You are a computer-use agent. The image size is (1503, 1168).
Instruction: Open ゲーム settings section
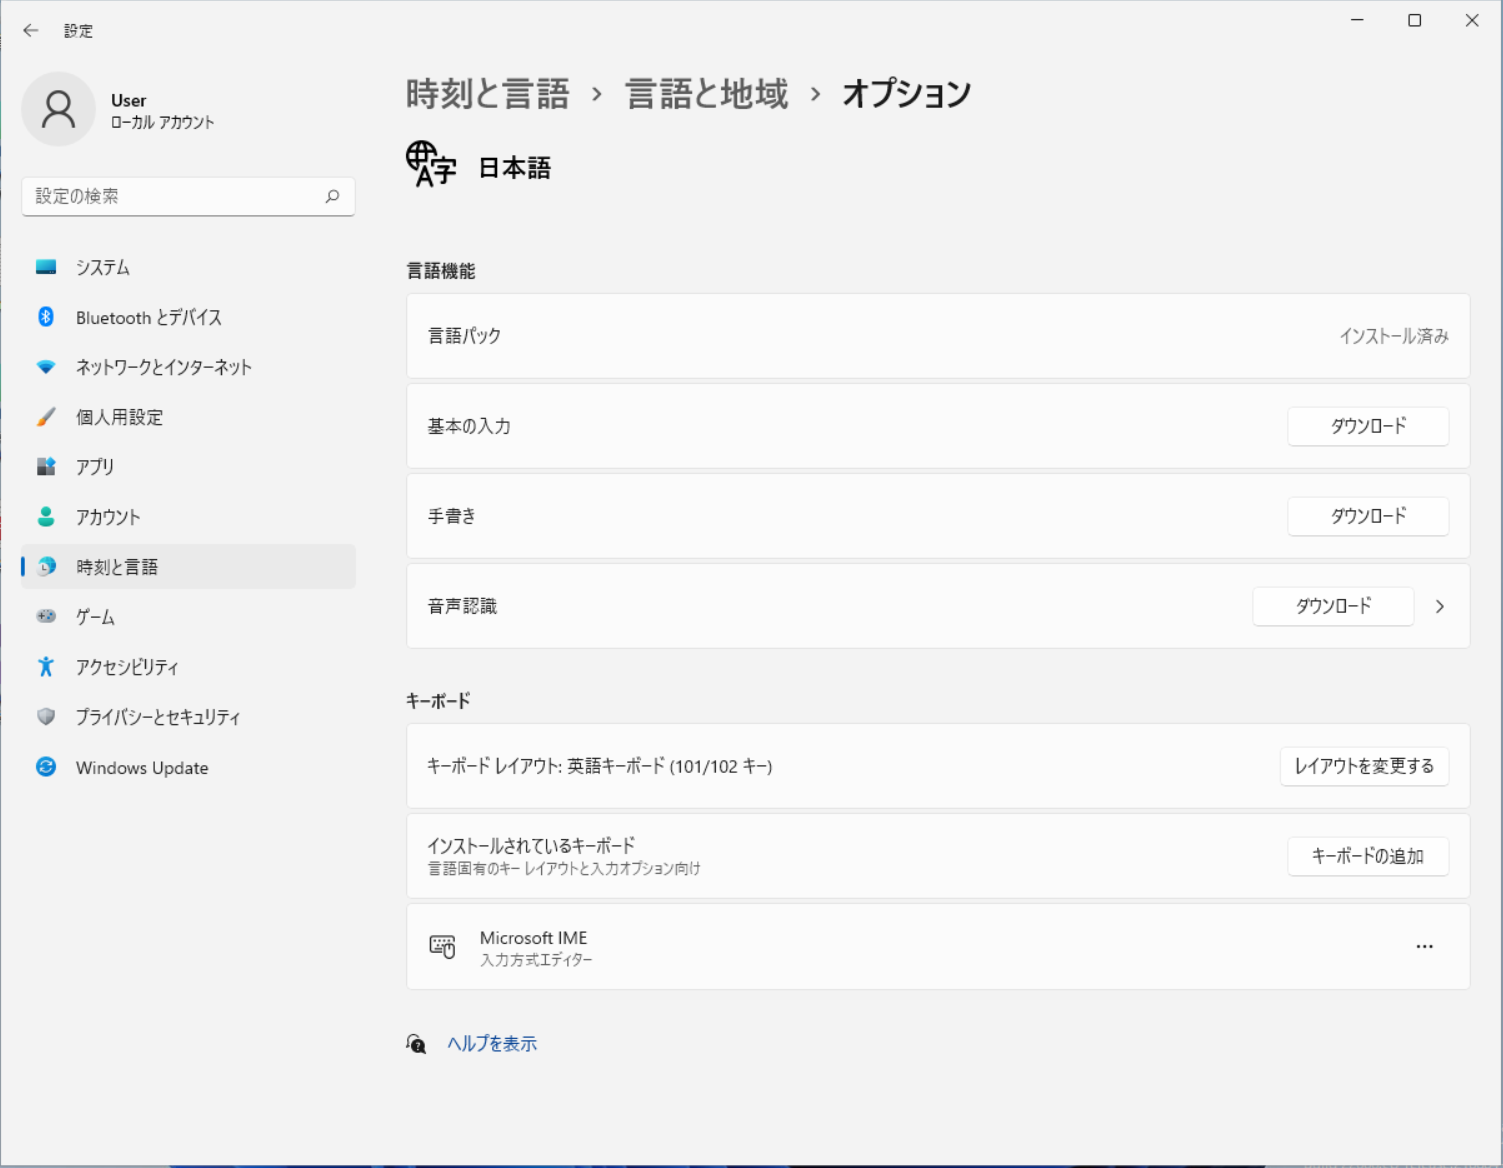point(97,616)
